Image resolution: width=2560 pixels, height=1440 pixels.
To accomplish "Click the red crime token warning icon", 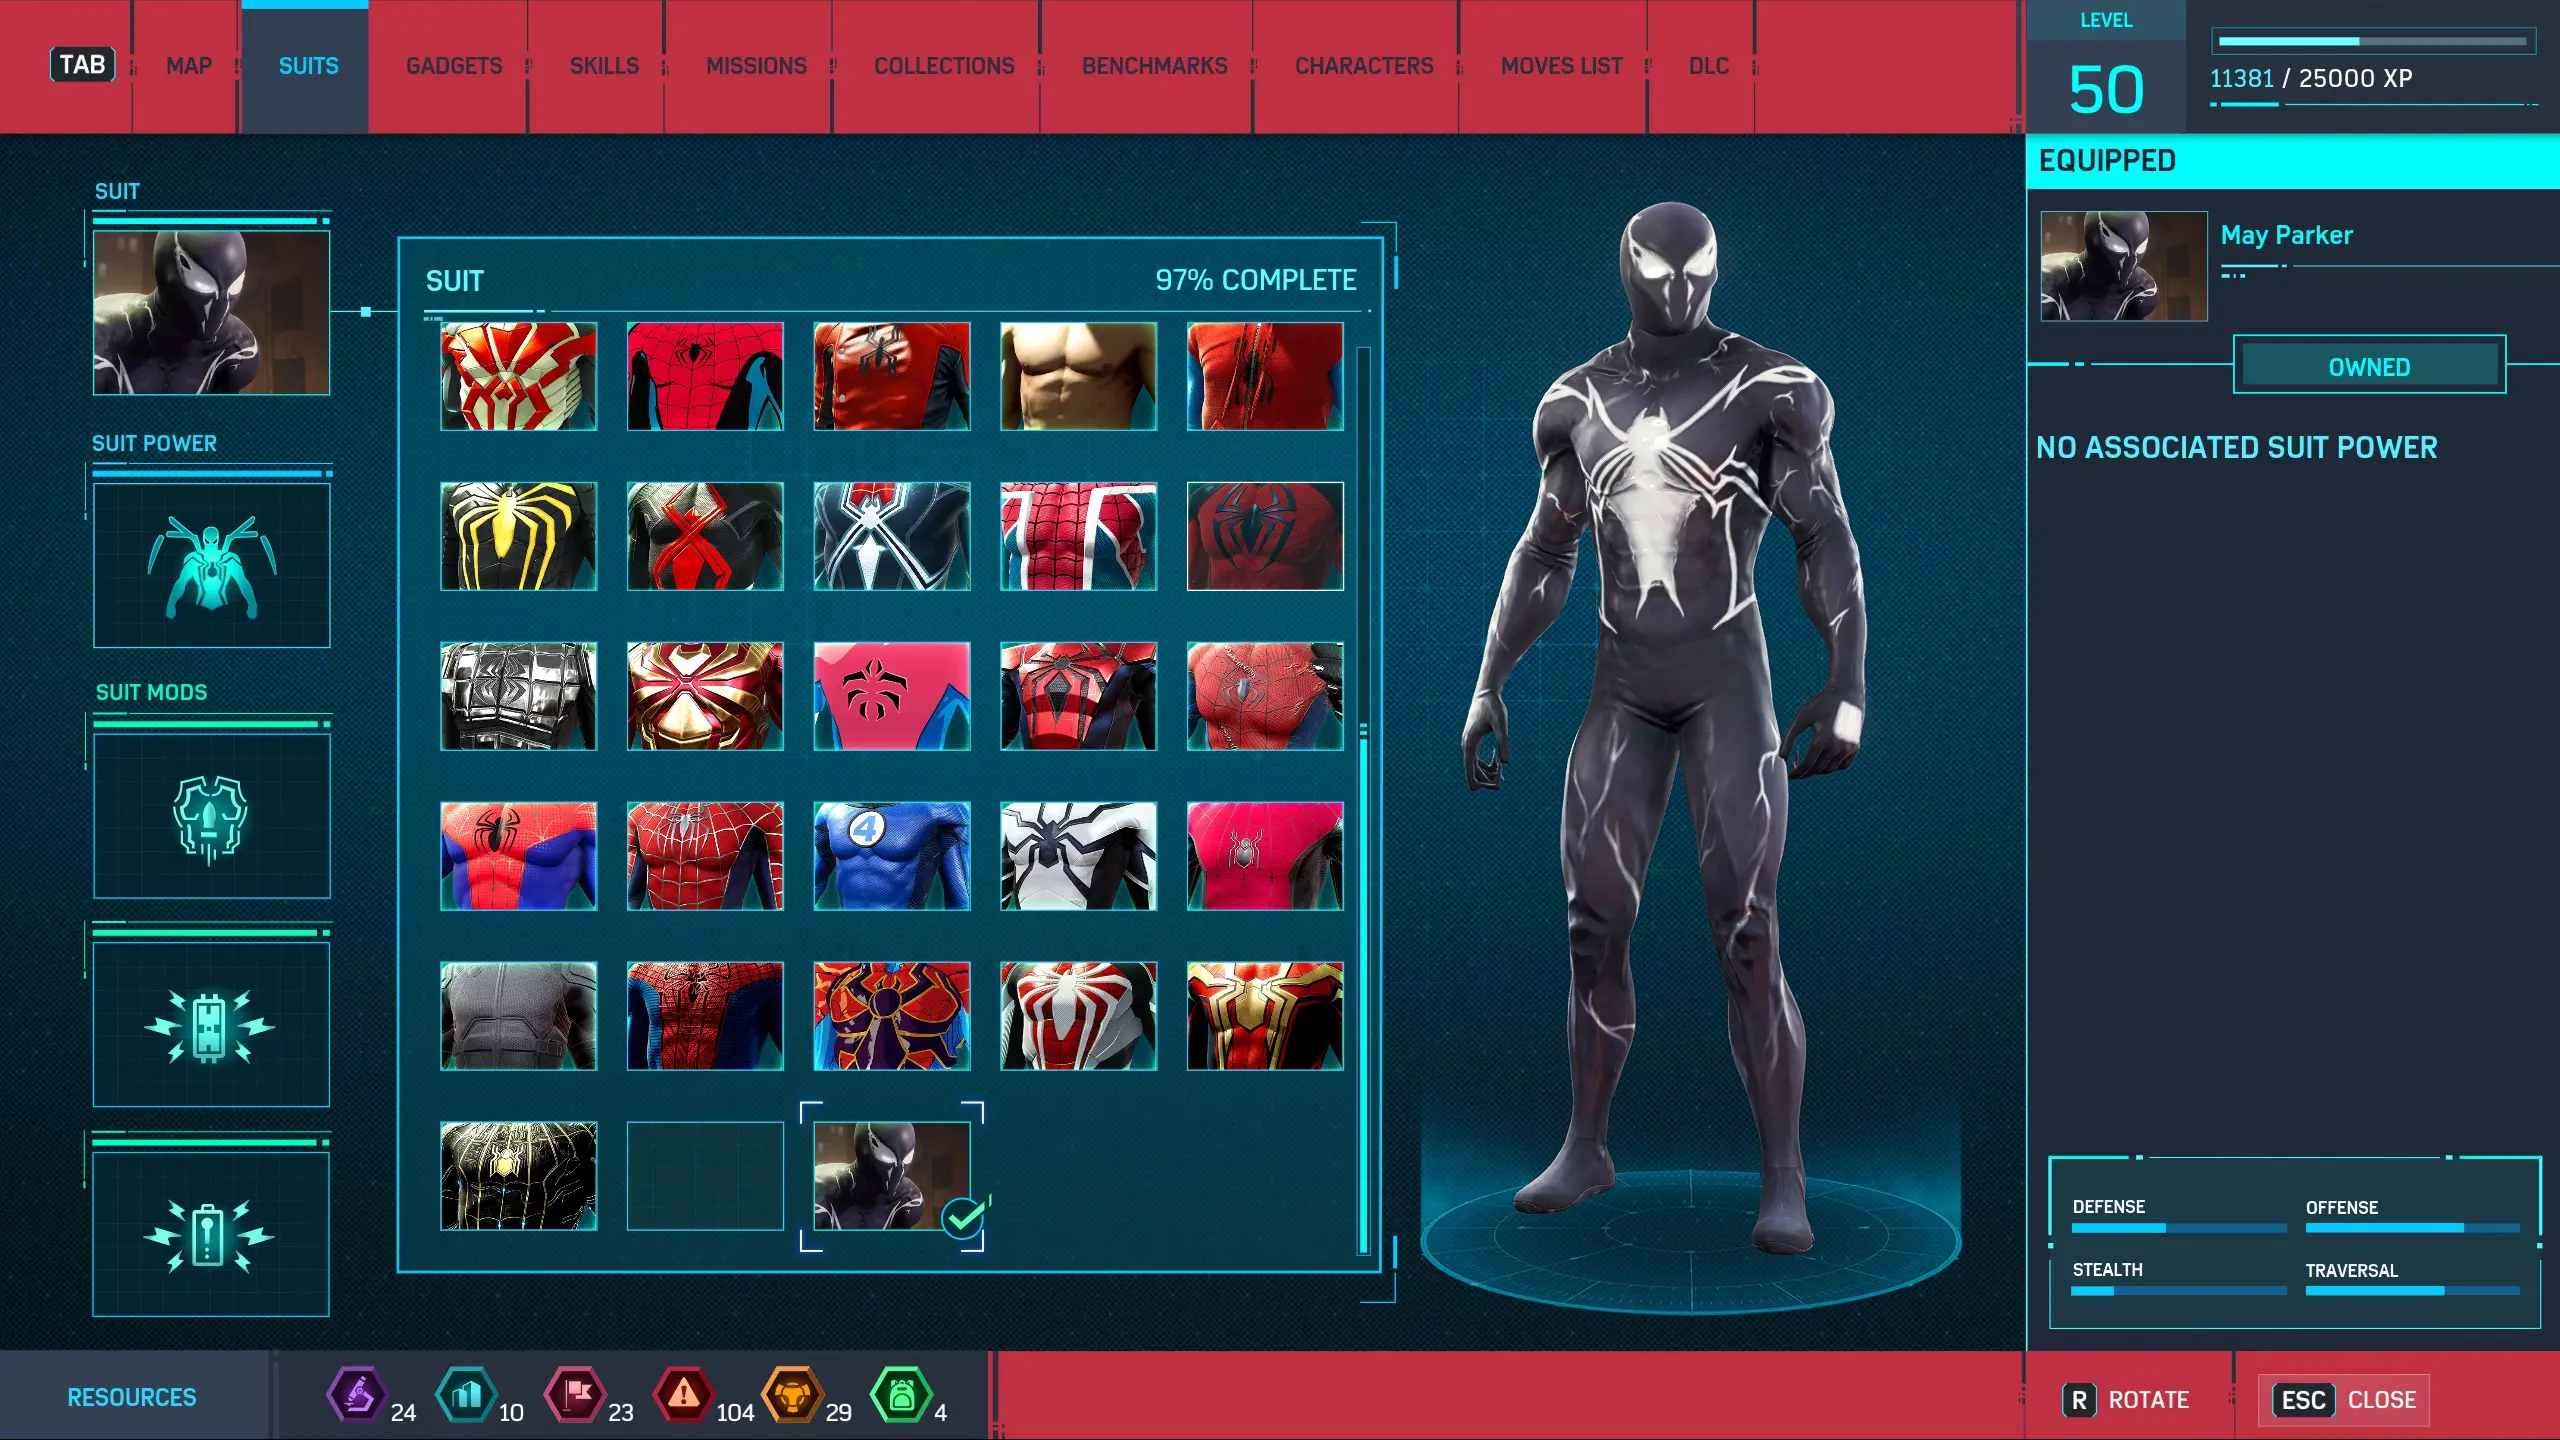I will click(683, 1394).
